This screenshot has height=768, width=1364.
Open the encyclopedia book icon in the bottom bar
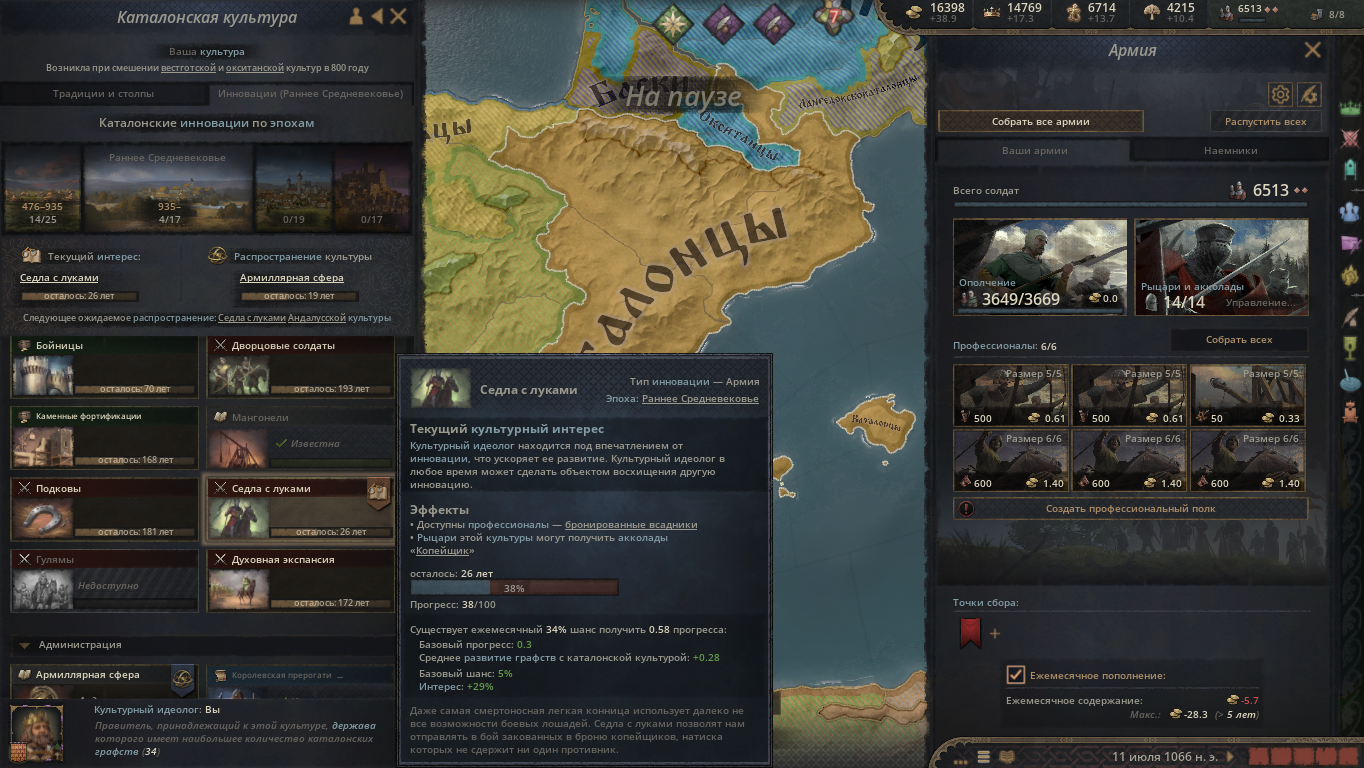pyautogui.click(x=1007, y=756)
